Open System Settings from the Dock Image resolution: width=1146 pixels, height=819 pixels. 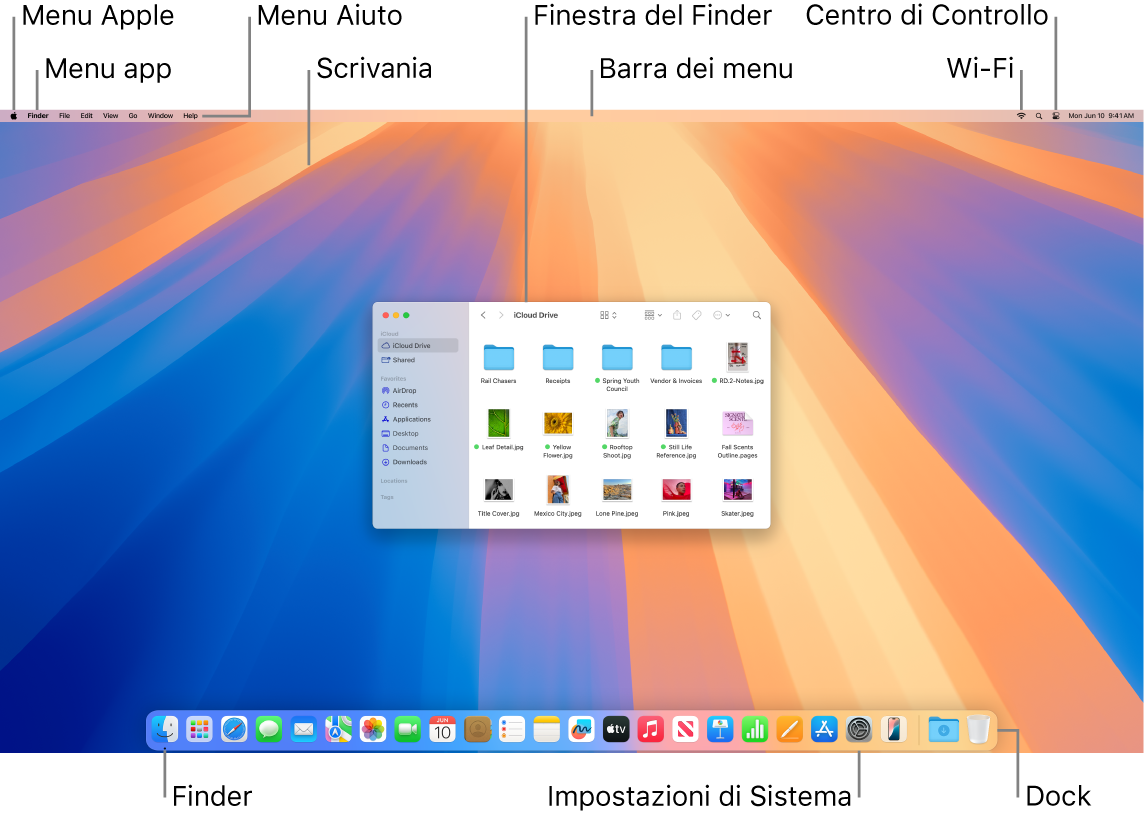[x=858, y=729]
